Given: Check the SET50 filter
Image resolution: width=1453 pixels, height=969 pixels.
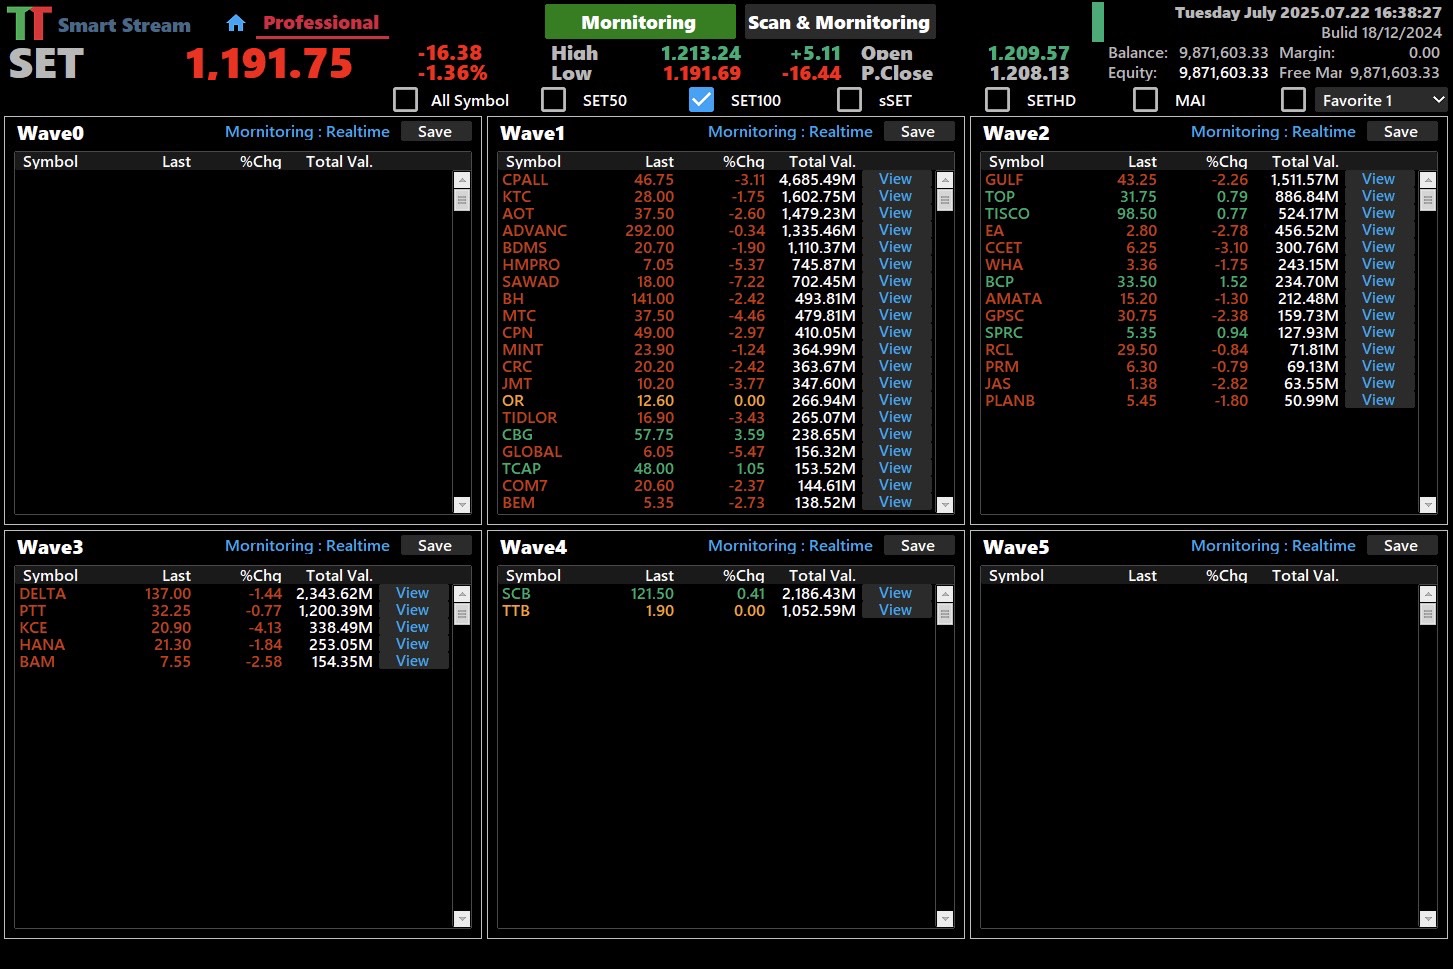Looking at the screenshot, I should point(553,100).
